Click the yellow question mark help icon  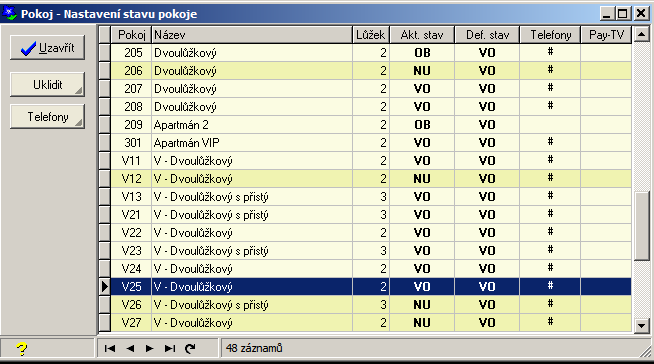click(x=22, y=348)
